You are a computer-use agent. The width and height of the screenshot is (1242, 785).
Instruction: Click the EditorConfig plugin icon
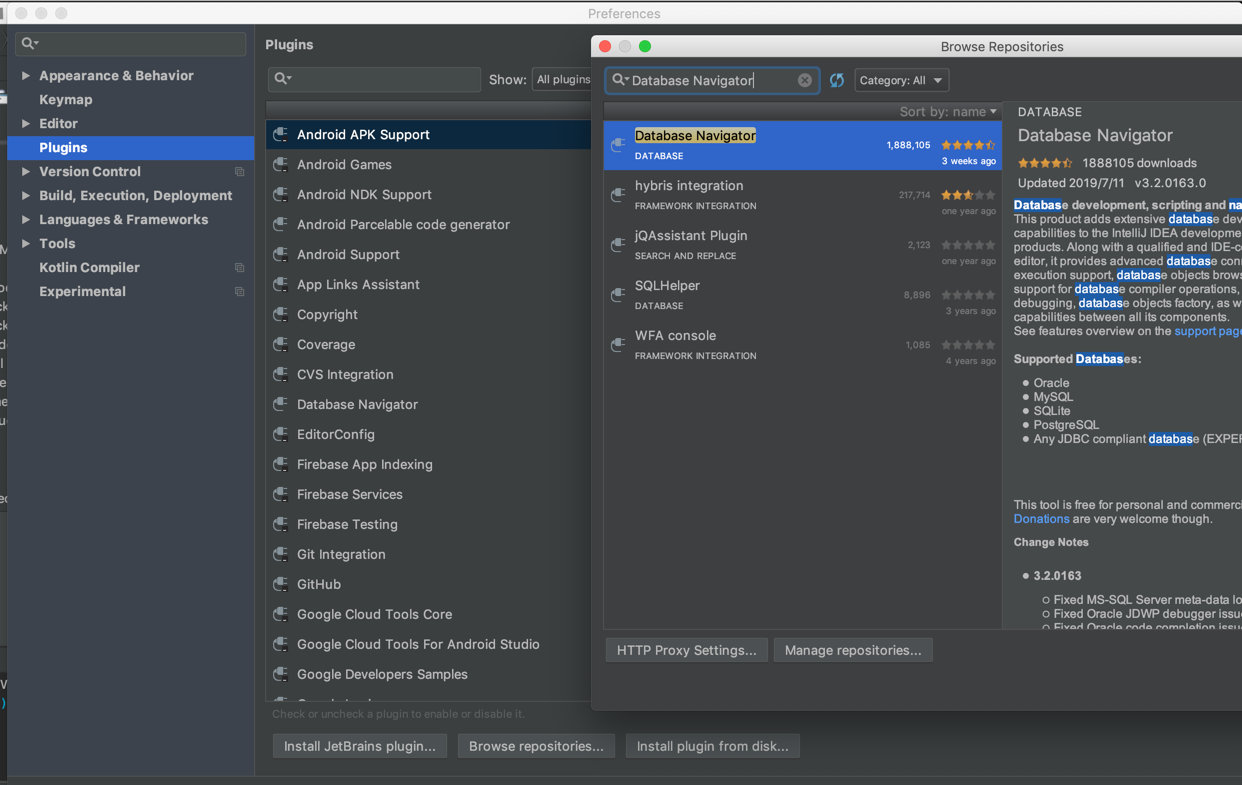click(x=281, y=435)
